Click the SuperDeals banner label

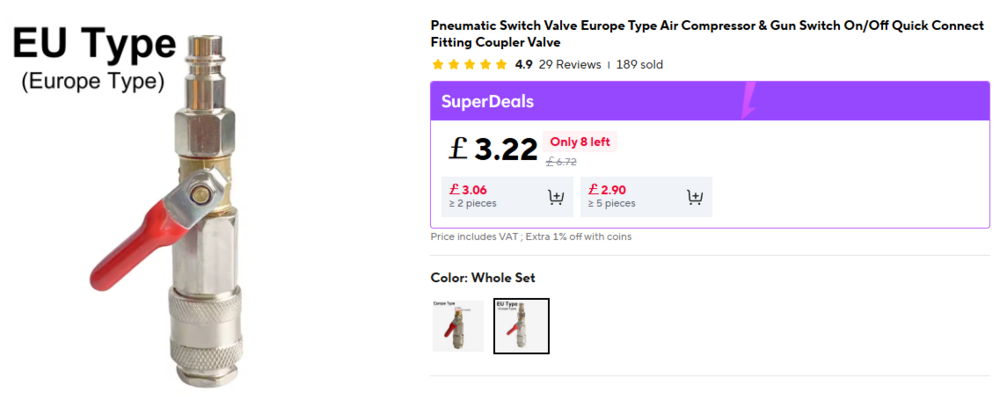(488, 101)
